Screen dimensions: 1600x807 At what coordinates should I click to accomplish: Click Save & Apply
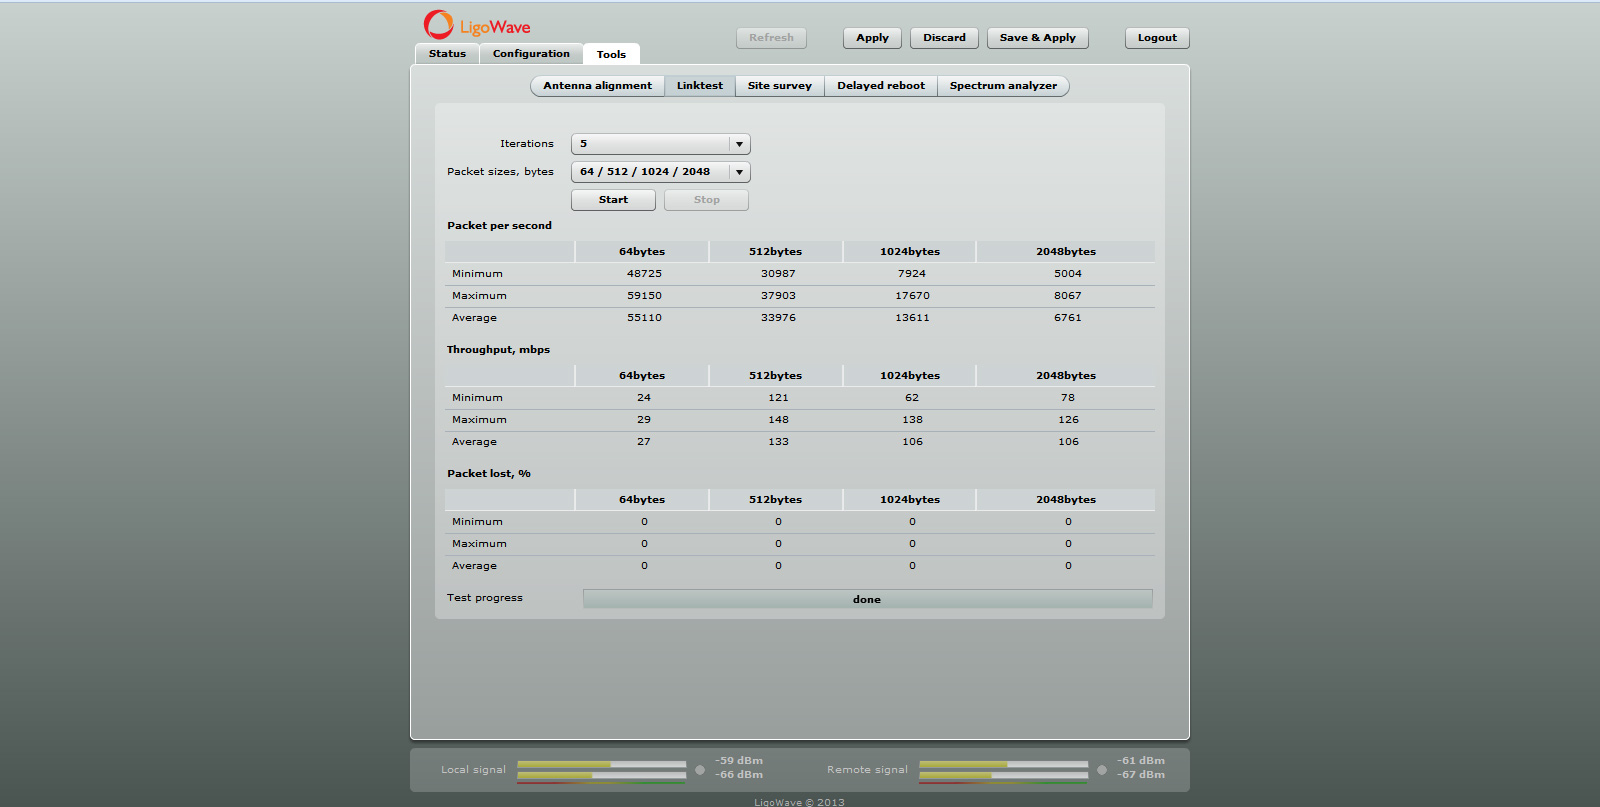(x=1037, y=38)
